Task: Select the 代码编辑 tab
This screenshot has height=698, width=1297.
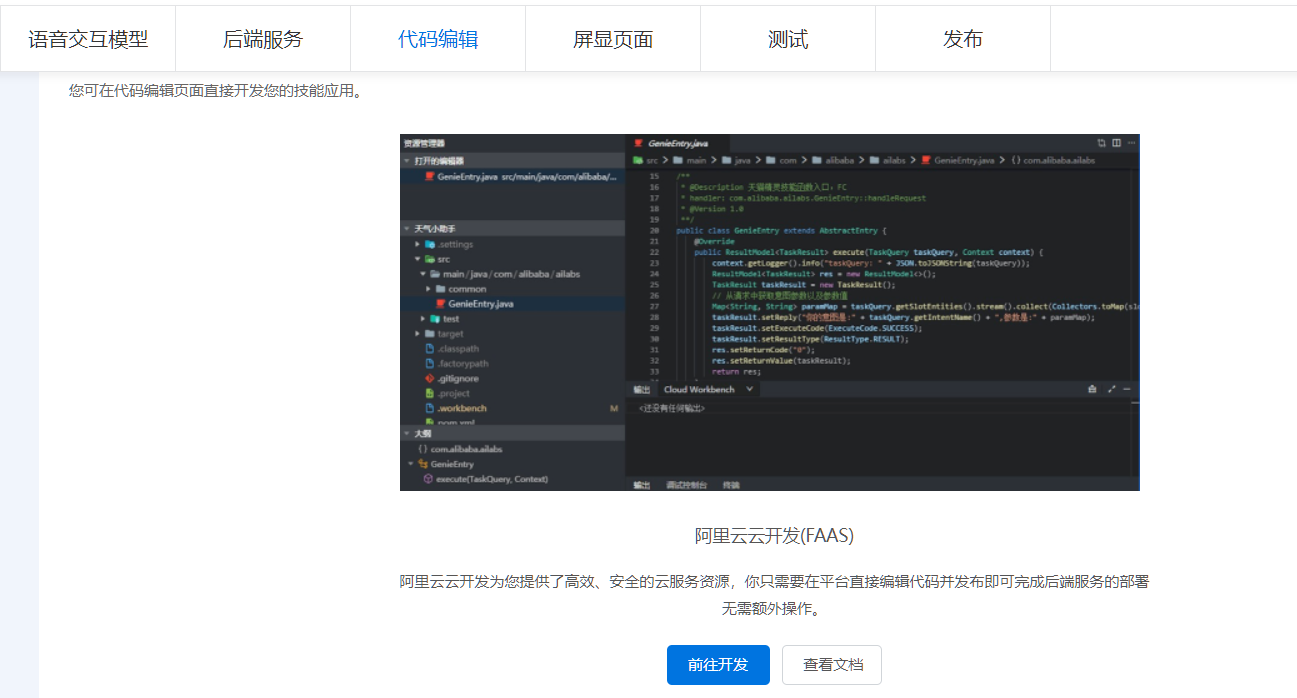Action: [x=438, y=39]
